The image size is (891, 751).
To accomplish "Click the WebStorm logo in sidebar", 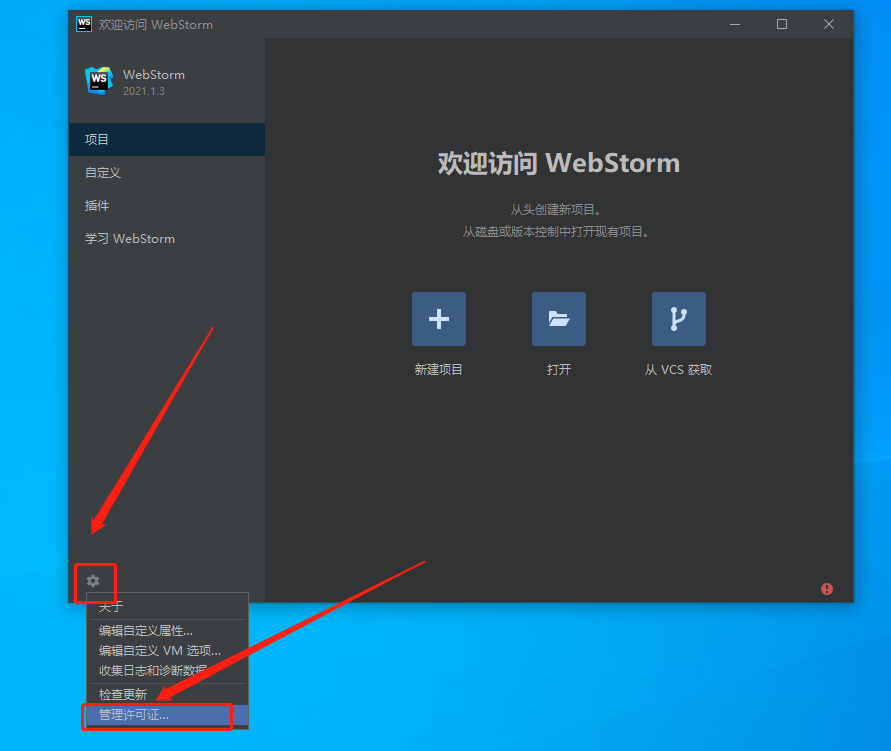I will [x=99, y=81].
